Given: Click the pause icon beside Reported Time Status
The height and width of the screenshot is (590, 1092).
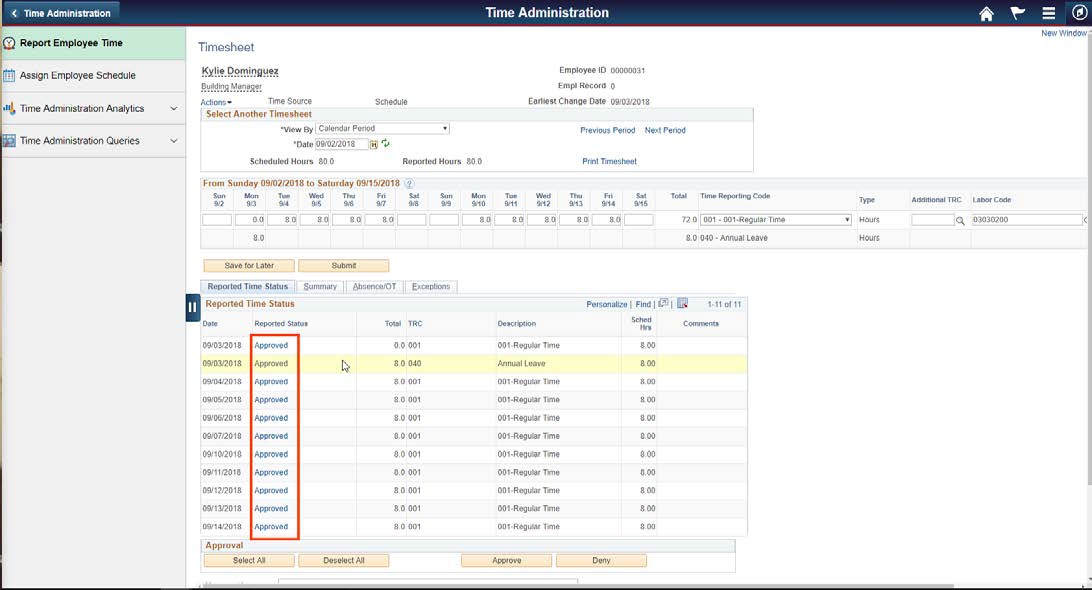Looking at the screenshot, I should pos(191,306).
